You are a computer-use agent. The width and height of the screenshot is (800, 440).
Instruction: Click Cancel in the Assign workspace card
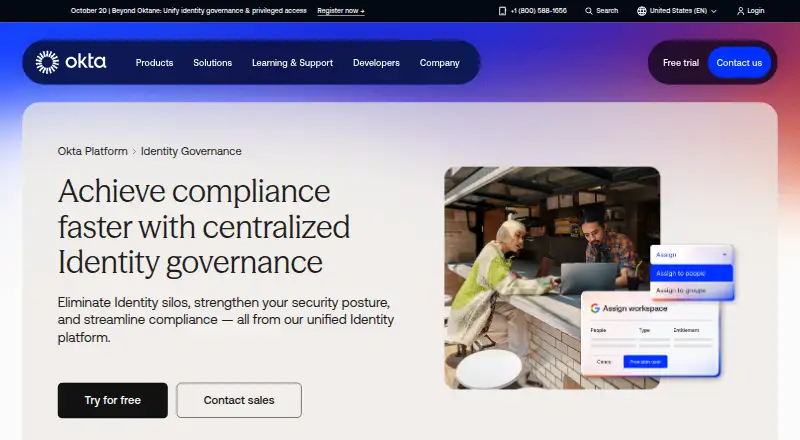604,361
